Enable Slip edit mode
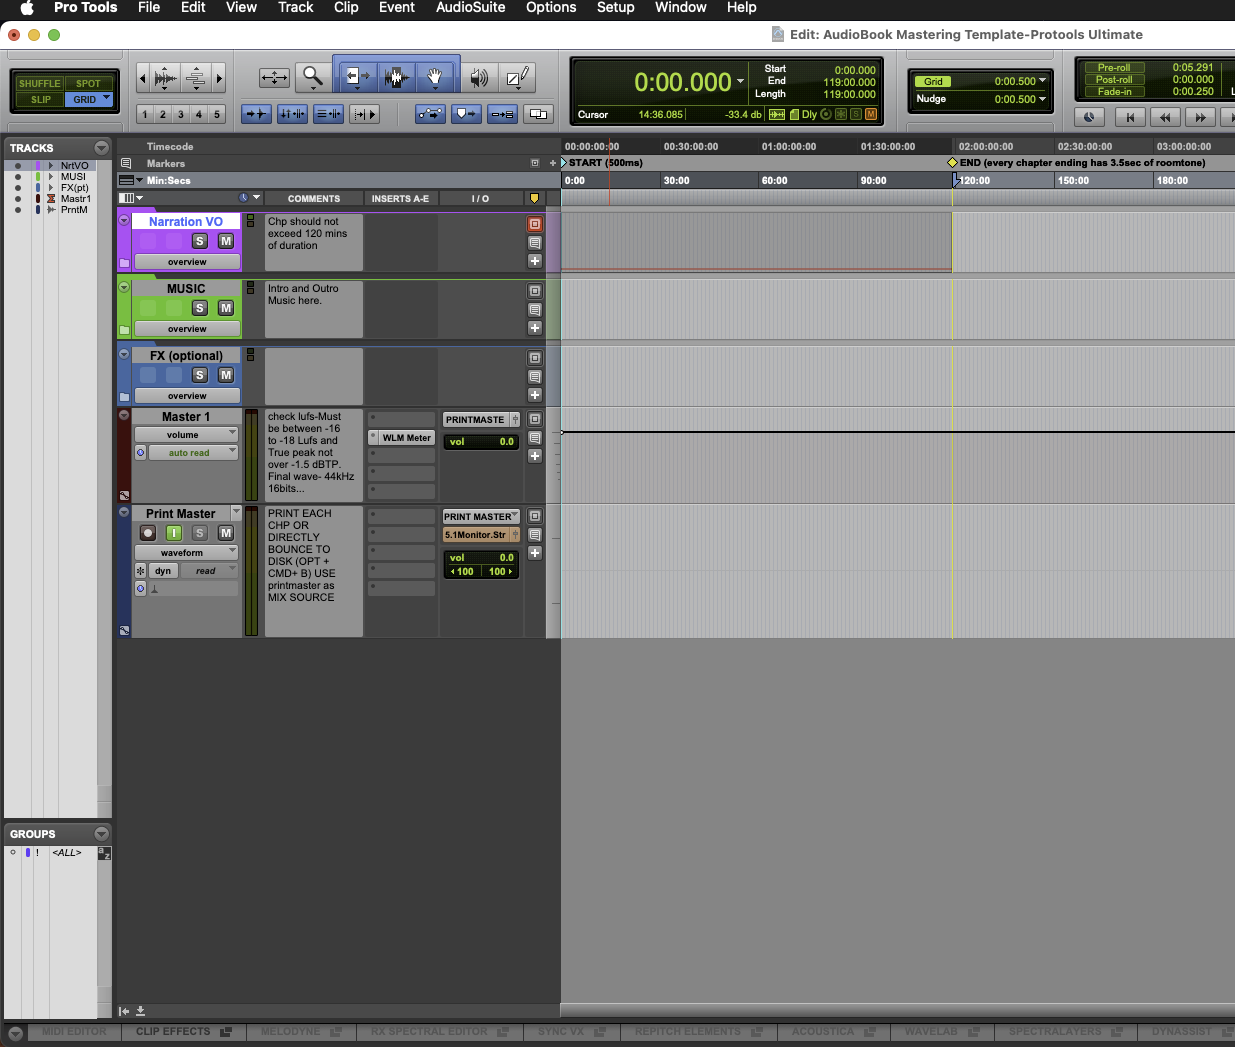This screenshot has height=1047, width=1235. click(x=40, y=99)
